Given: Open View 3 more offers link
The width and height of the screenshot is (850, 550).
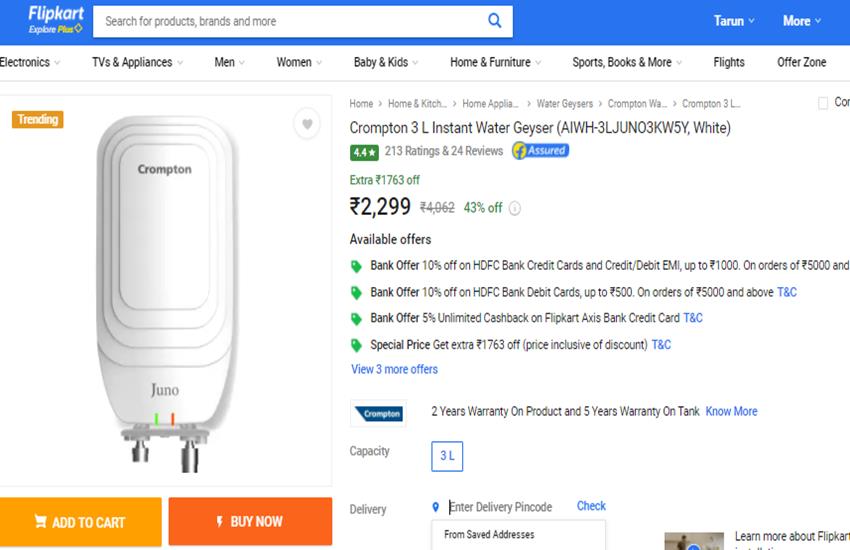Looking at the screenshot, I should click(394, 369).
